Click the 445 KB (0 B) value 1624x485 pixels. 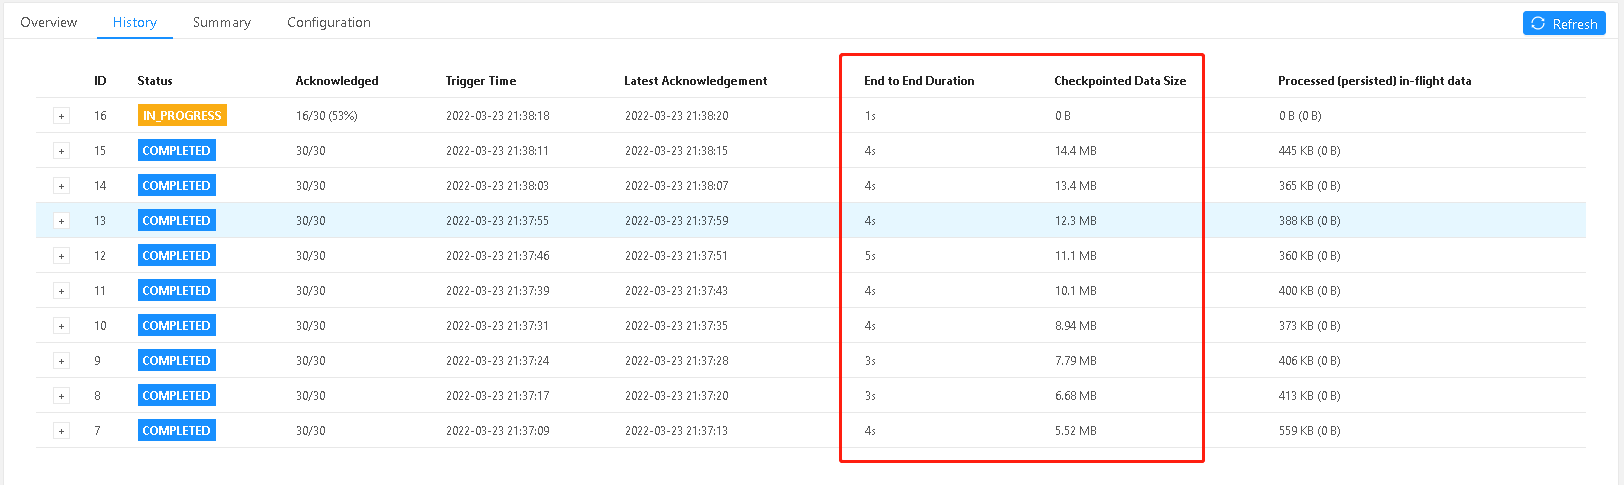(x=1310, y=151)
